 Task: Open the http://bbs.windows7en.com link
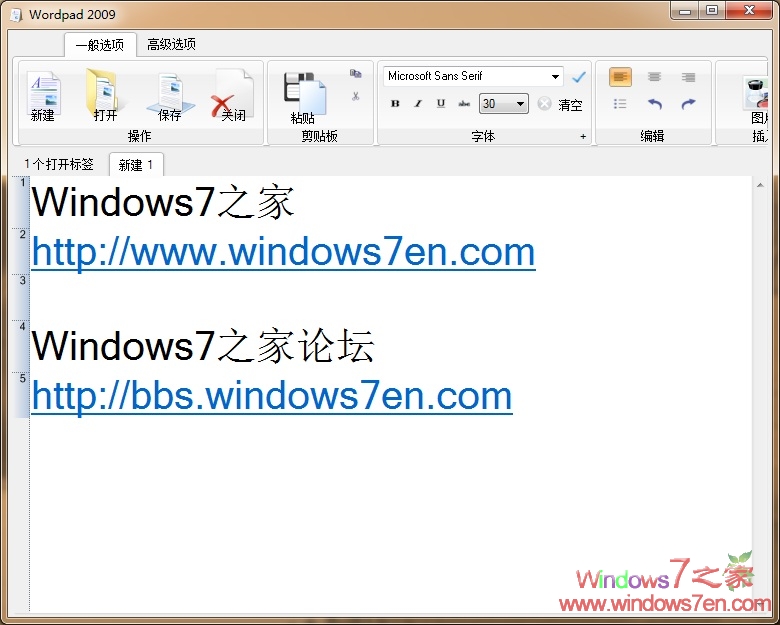[272, 396]
